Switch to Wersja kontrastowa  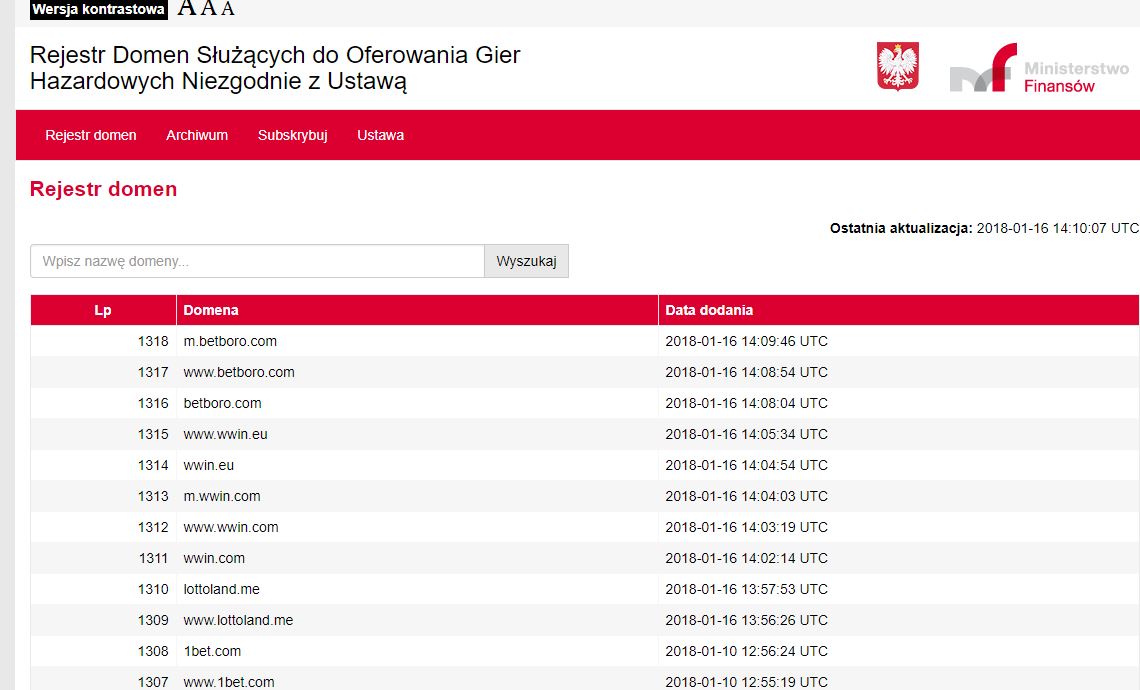tap(98, 9)
